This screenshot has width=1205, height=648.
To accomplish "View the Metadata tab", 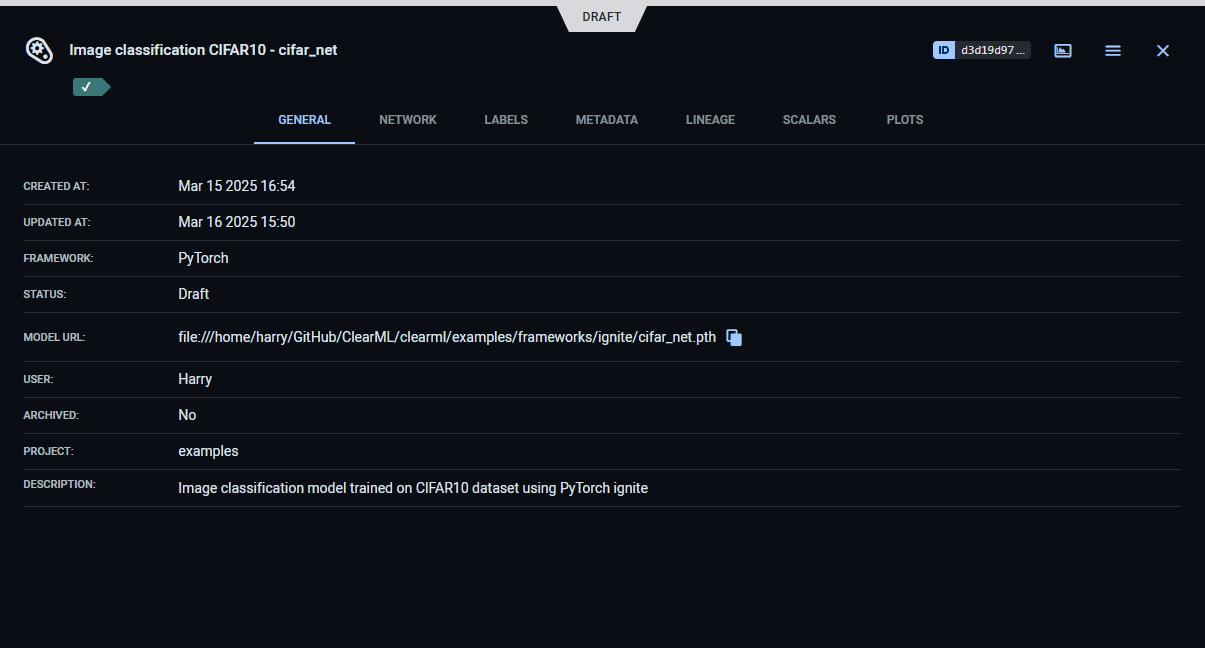I will (x=606, y=120).
